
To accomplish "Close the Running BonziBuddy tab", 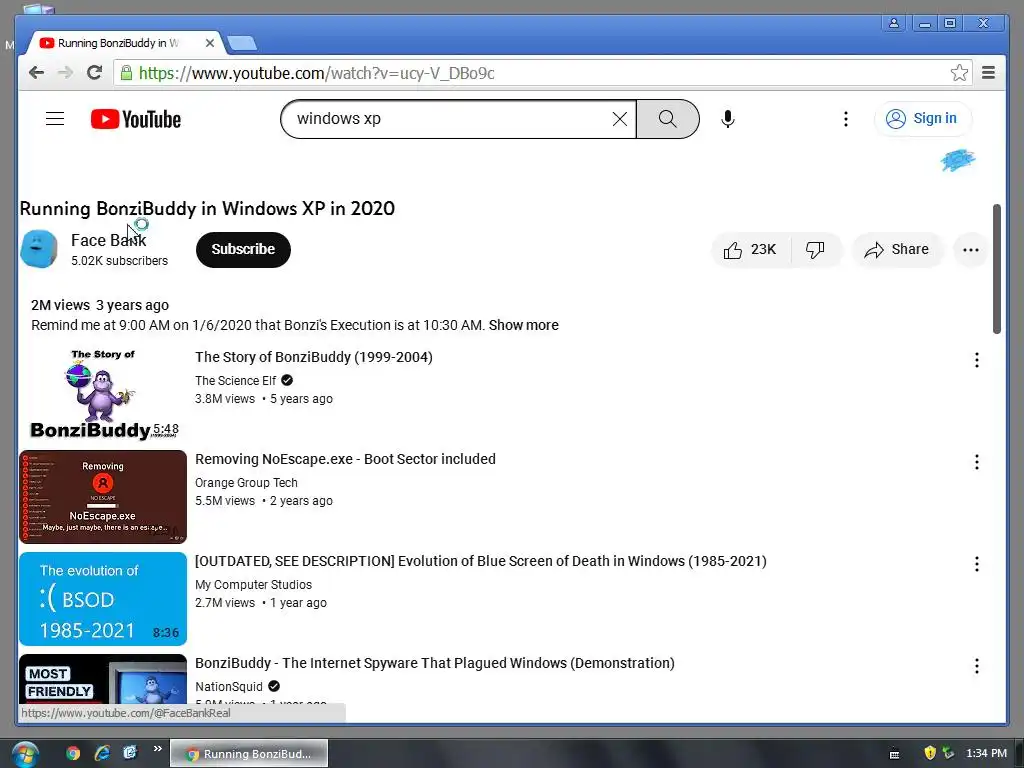I will [210, 43].
